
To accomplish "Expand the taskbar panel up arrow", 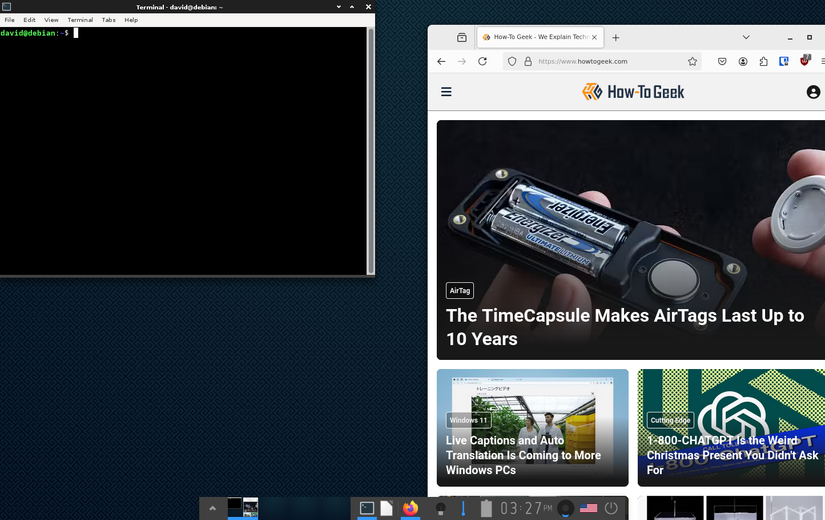I will pos(212,508).
